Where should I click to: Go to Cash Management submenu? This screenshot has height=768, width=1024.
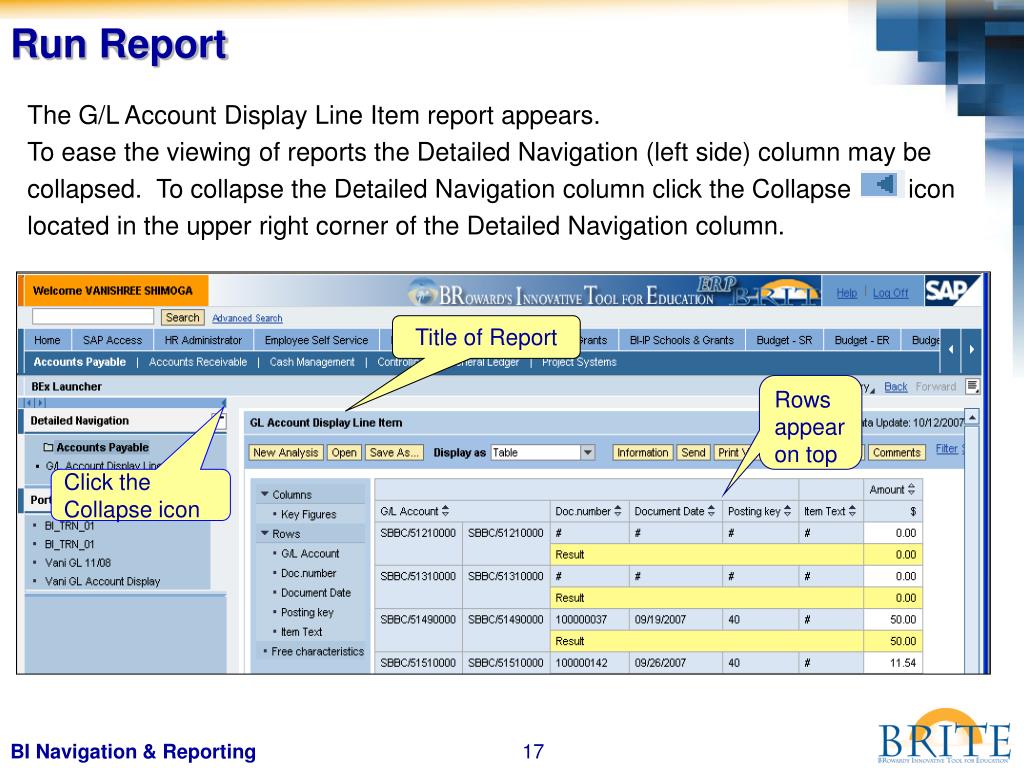pyautogui.click(x=312, y=362)
